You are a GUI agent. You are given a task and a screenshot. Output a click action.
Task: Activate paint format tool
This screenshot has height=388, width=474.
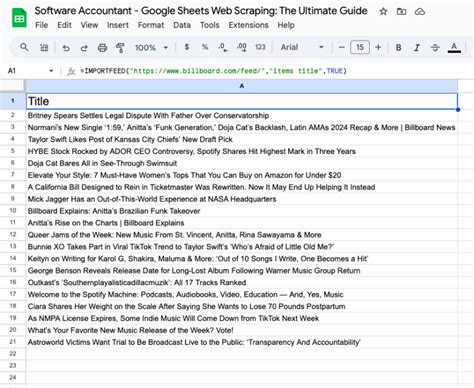(120, 48)
